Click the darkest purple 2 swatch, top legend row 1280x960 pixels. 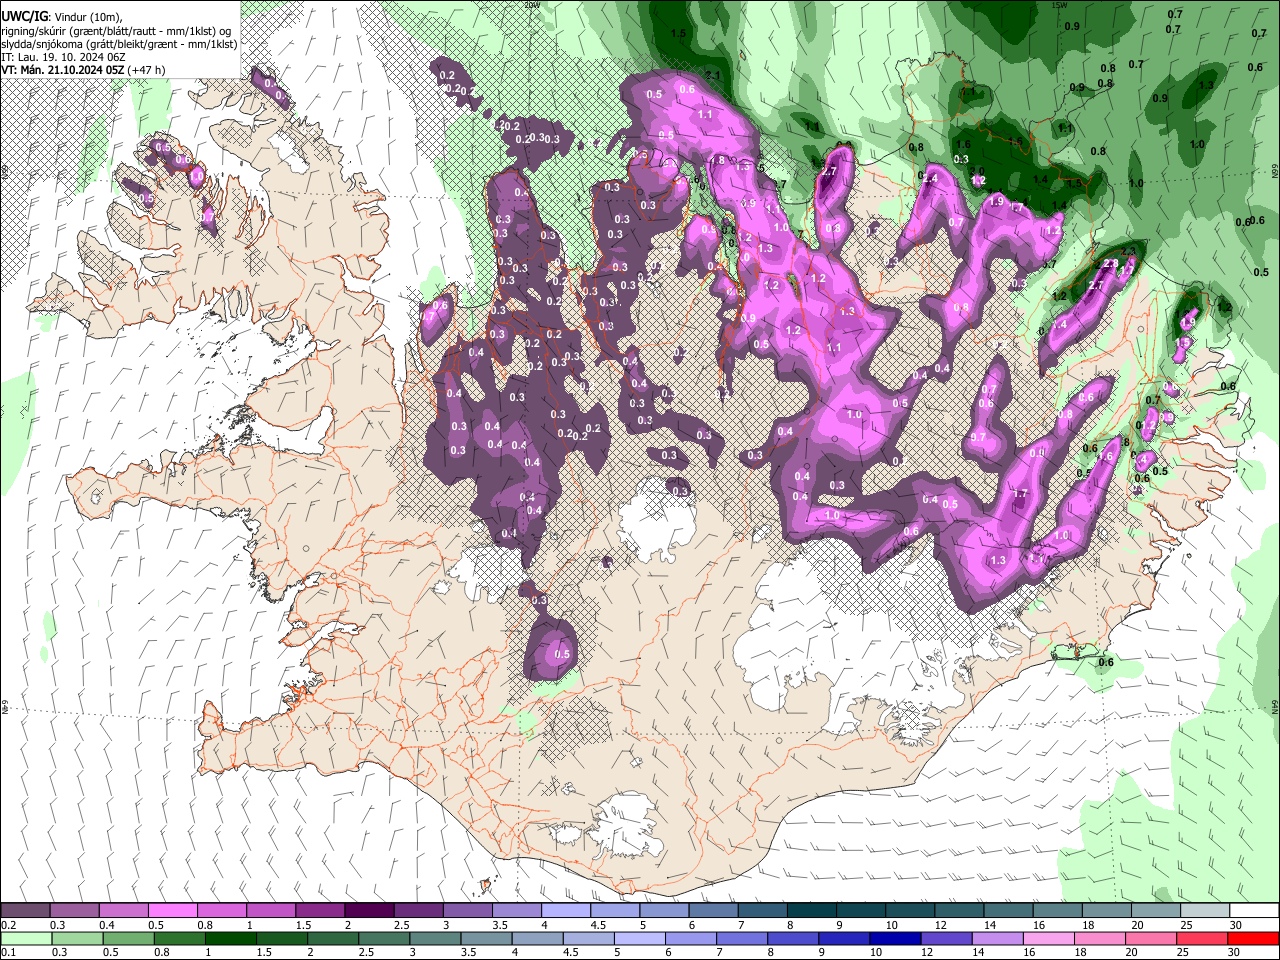pyautogui.click(x=369, y=911)
